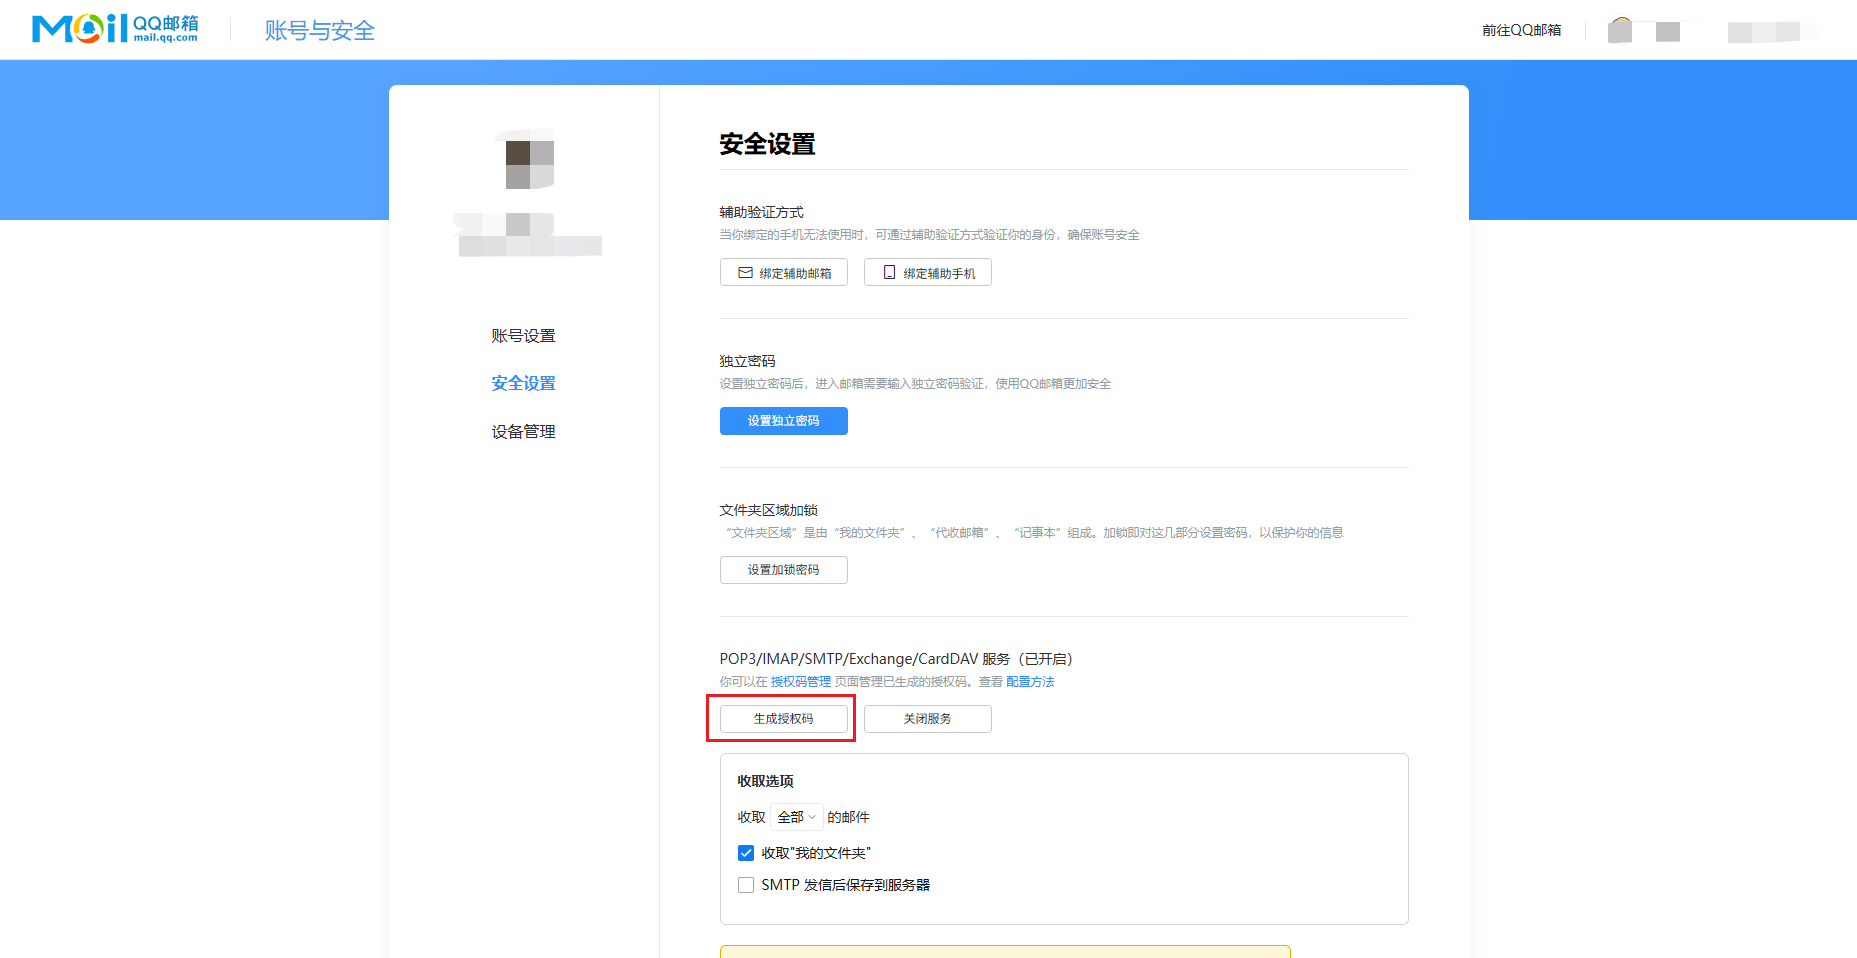Uncheck 收取"我的文件夹" checkbox
1857x958 pixels.
pyautogui.click(x=746, y=853)
